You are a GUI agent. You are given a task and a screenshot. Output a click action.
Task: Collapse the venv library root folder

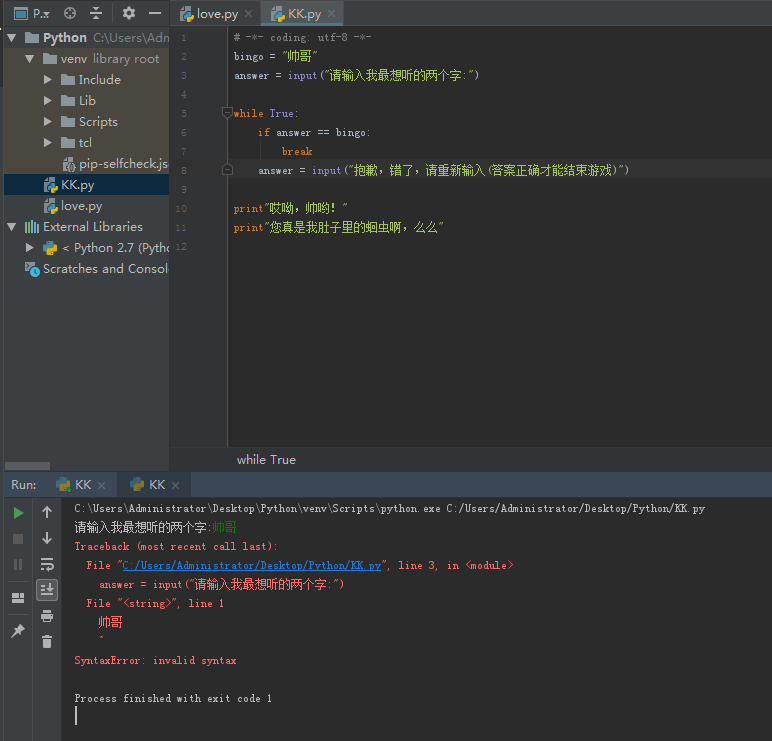coord(30,59)
